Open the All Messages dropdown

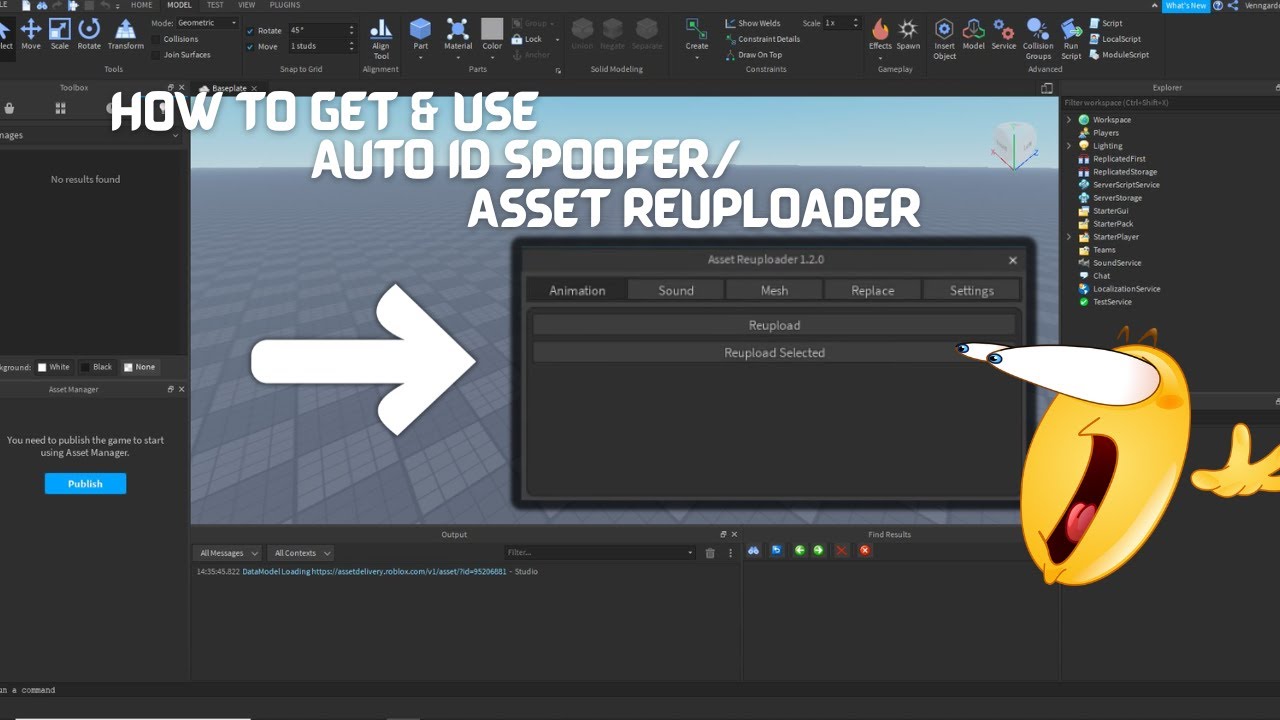click(229, 553)
